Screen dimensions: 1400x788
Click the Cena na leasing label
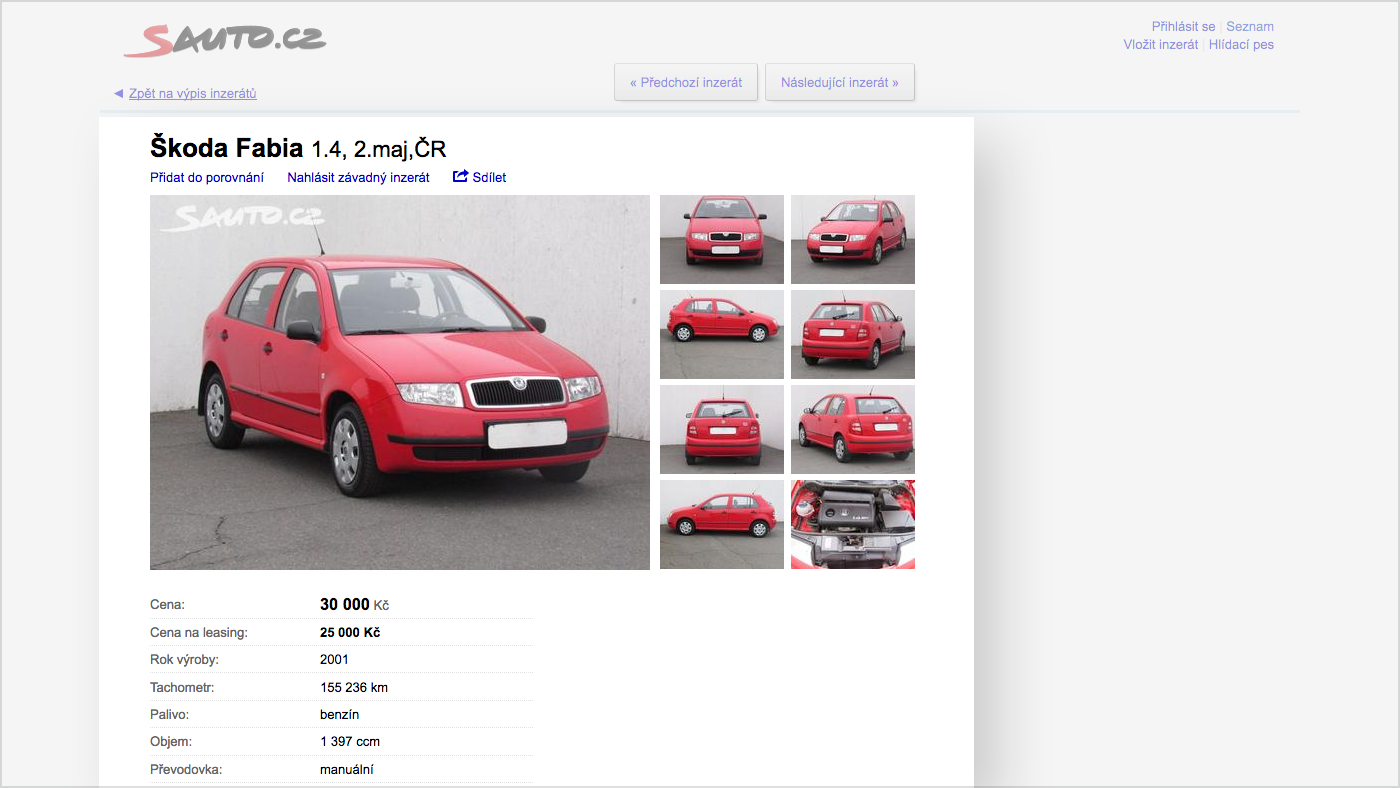point(198,632)
